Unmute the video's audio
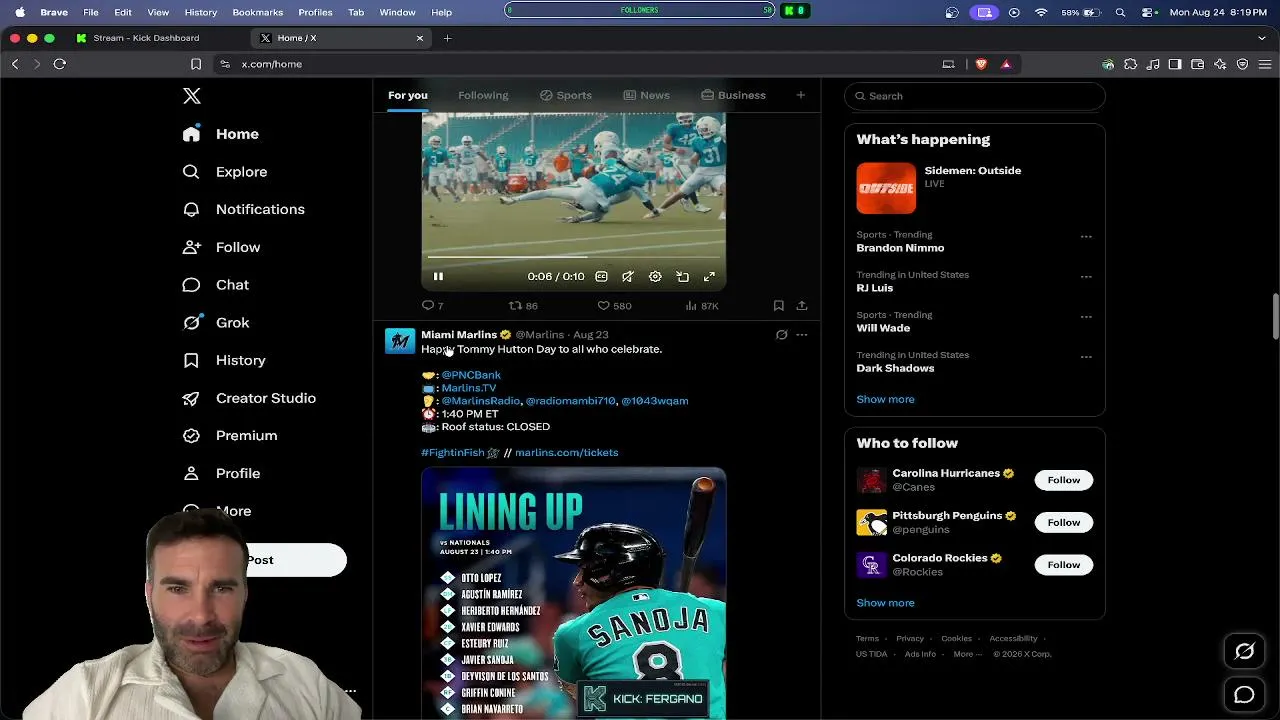 [628, 277]
